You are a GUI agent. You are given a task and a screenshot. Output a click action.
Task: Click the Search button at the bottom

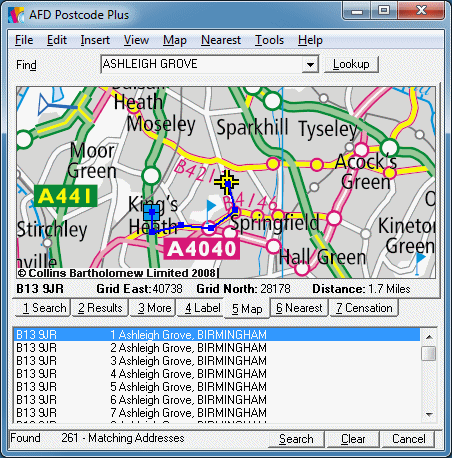point(296,439)
